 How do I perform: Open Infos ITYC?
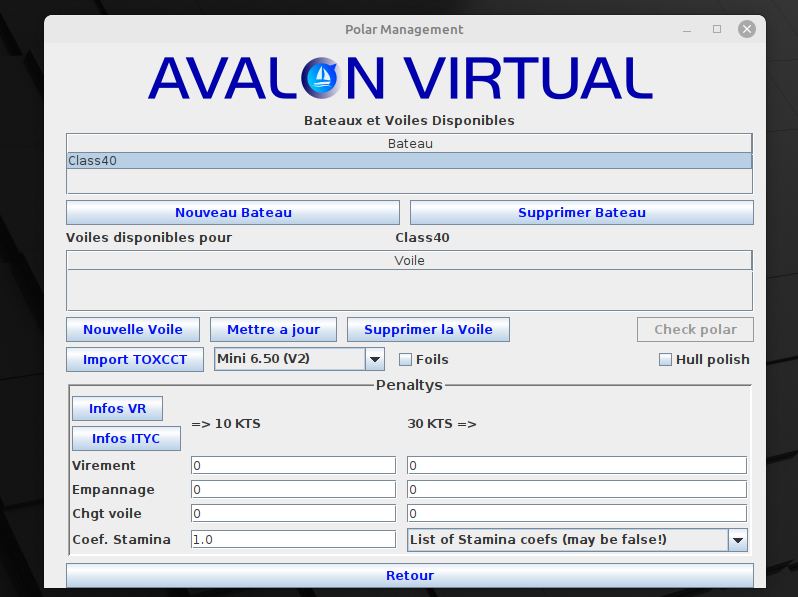pyautogui.click(x=126, y=439)
